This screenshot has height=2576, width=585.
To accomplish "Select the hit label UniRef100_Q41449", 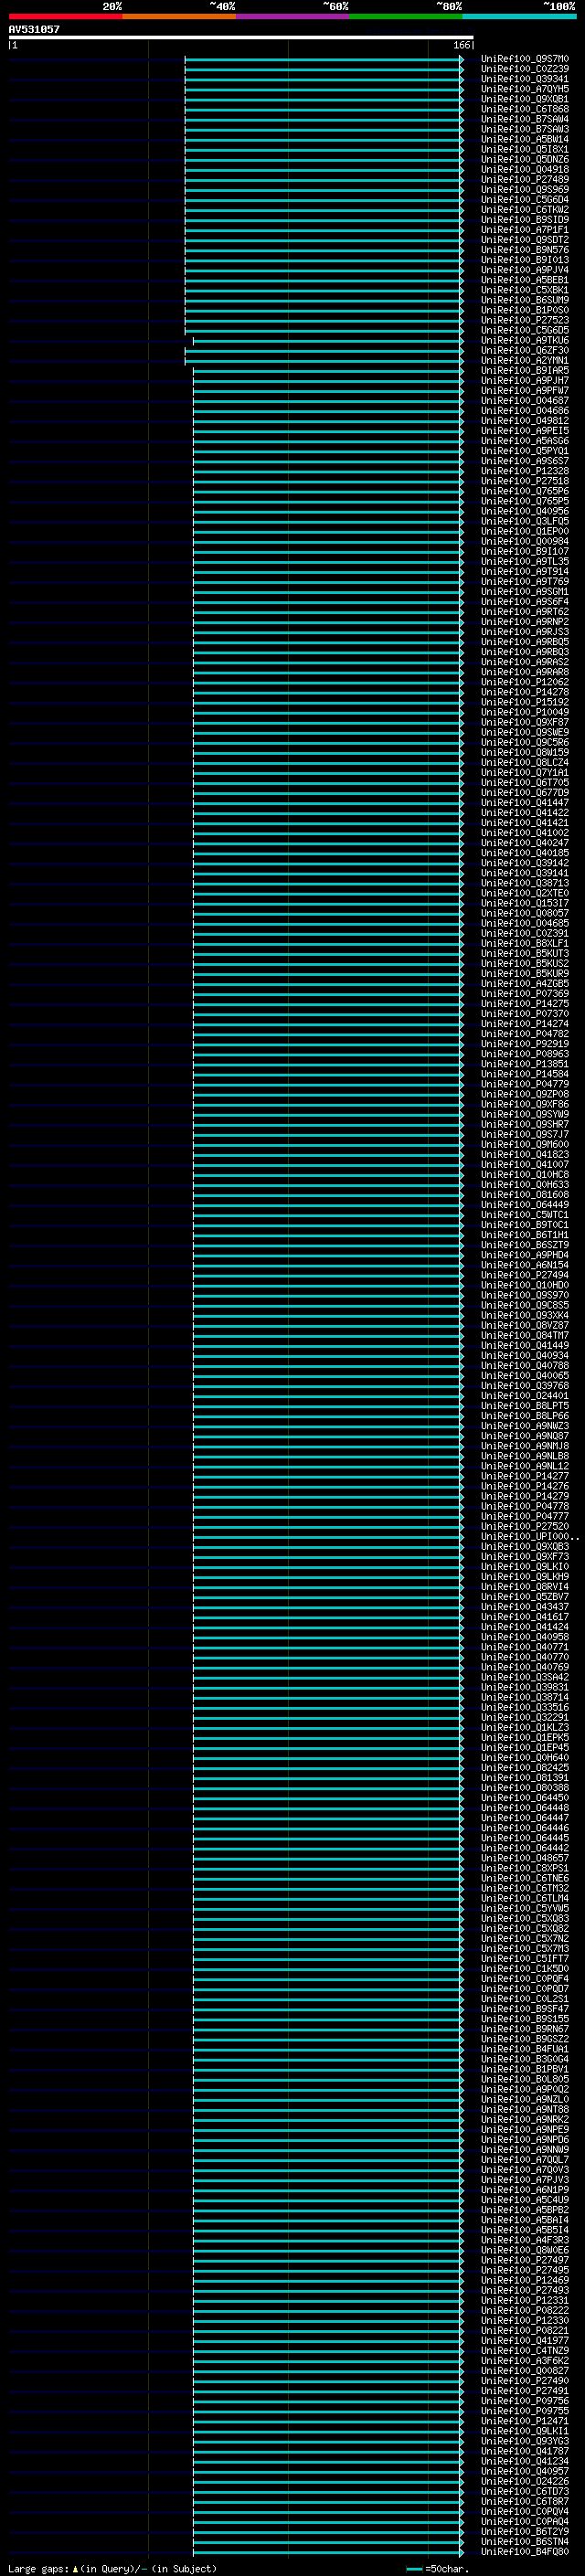I will (x=525, y=1345).
